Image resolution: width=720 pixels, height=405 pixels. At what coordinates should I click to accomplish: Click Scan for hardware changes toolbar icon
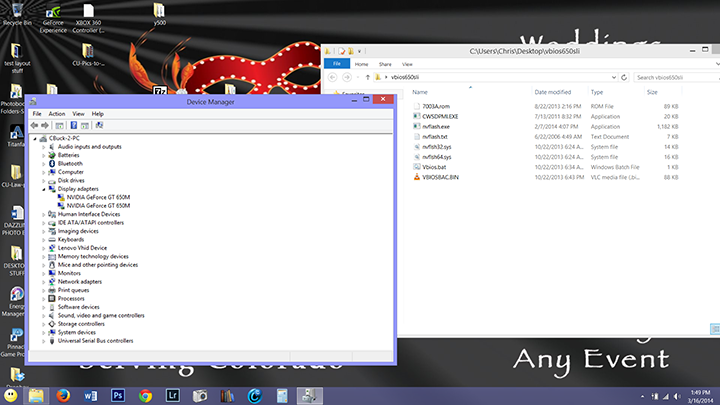pos(99,125)
